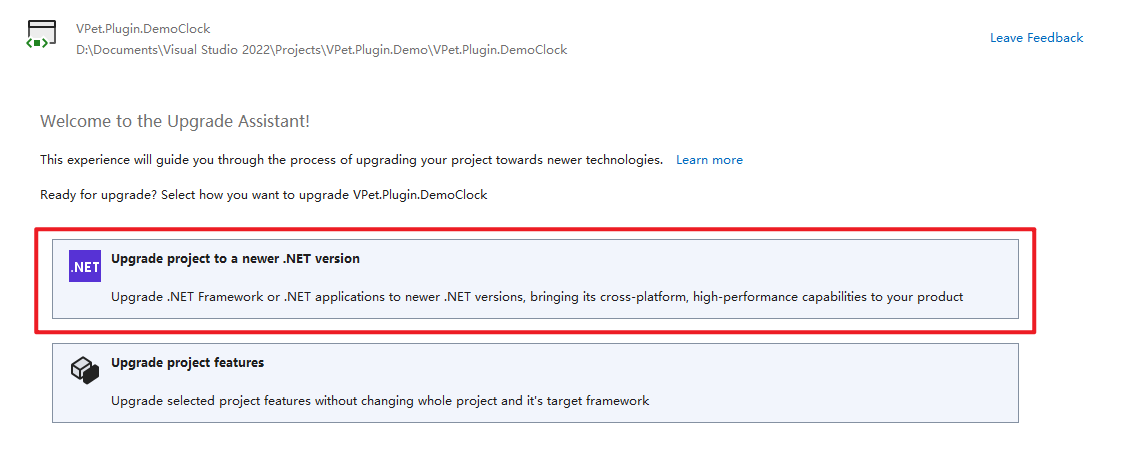
Task: Click the "Welcome to the Upgrade Assistant!" heading
Action: pos(175,121)
